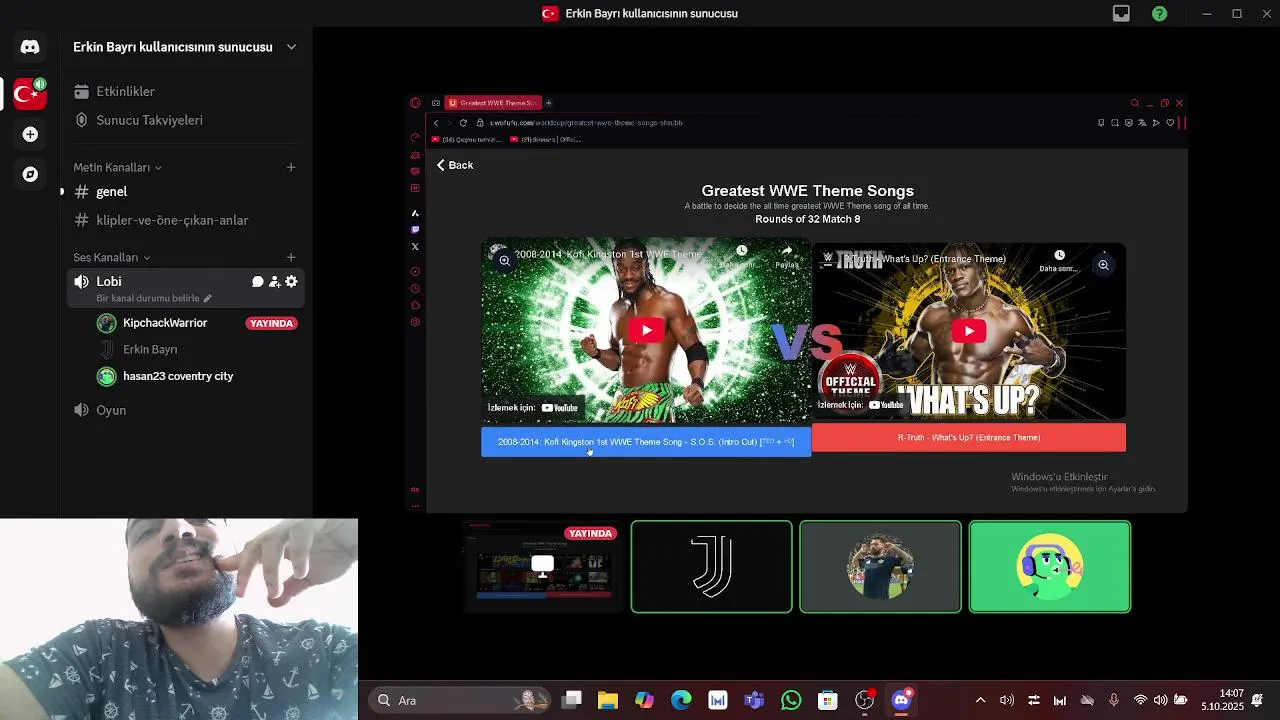Open the first YouTube bookmark in bookmarks bar
The width and height of the screenshot is (1280, 720).
point(465,139)
